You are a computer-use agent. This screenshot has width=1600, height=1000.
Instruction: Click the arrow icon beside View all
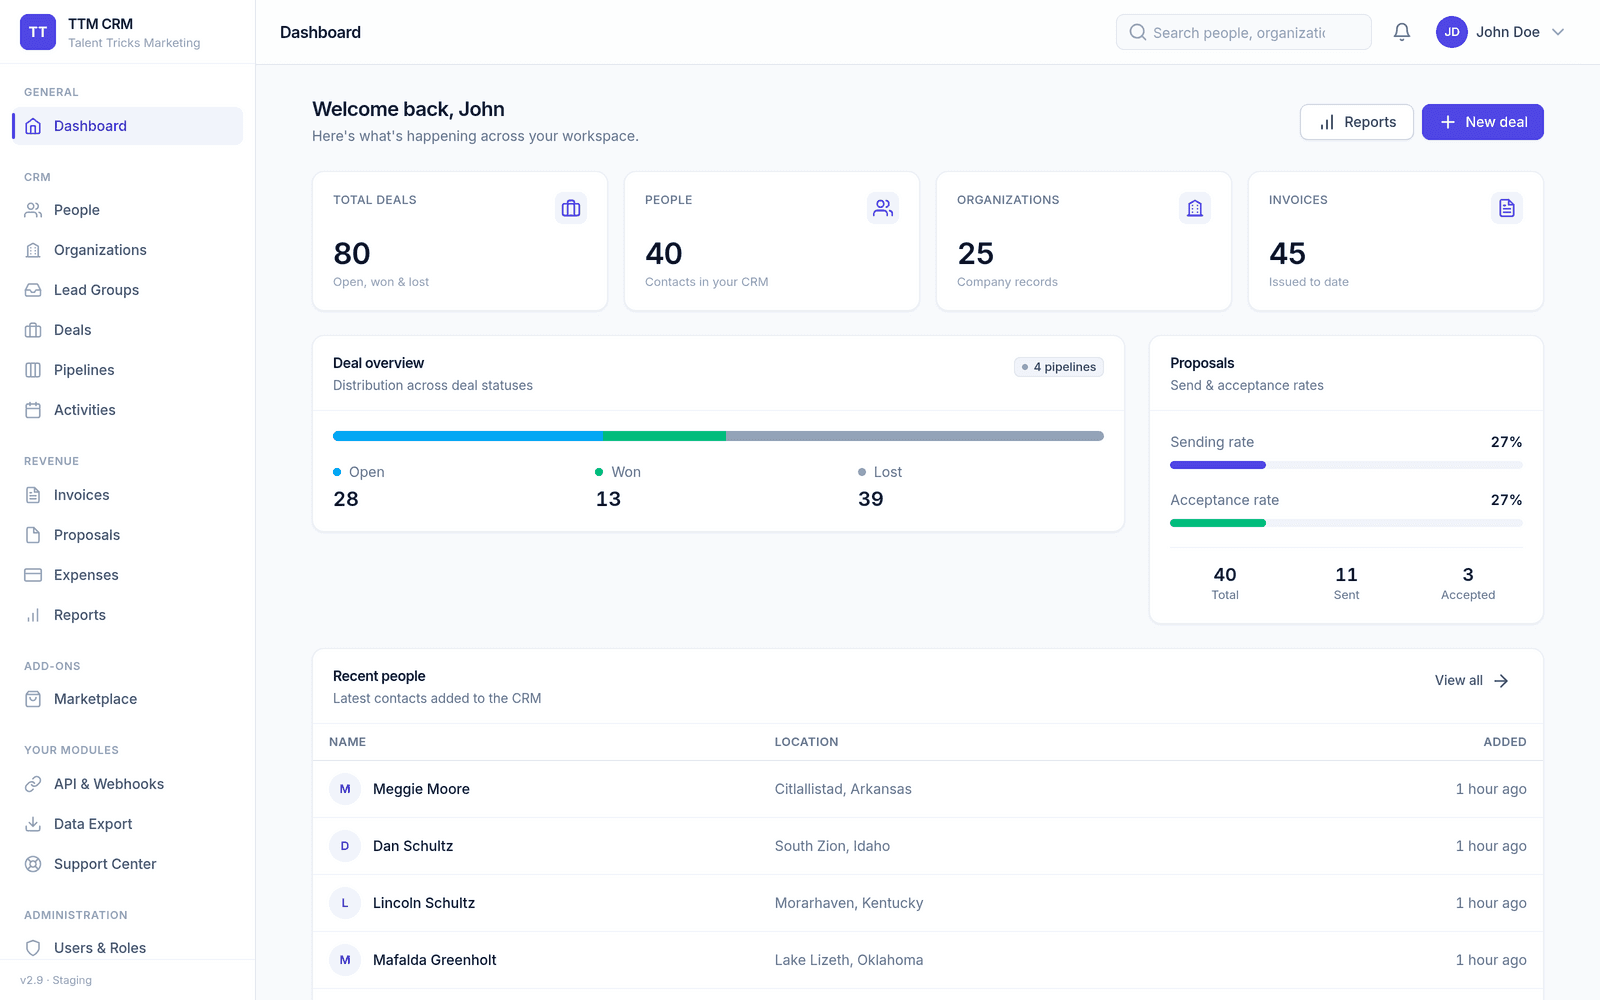pos(1501,681)
